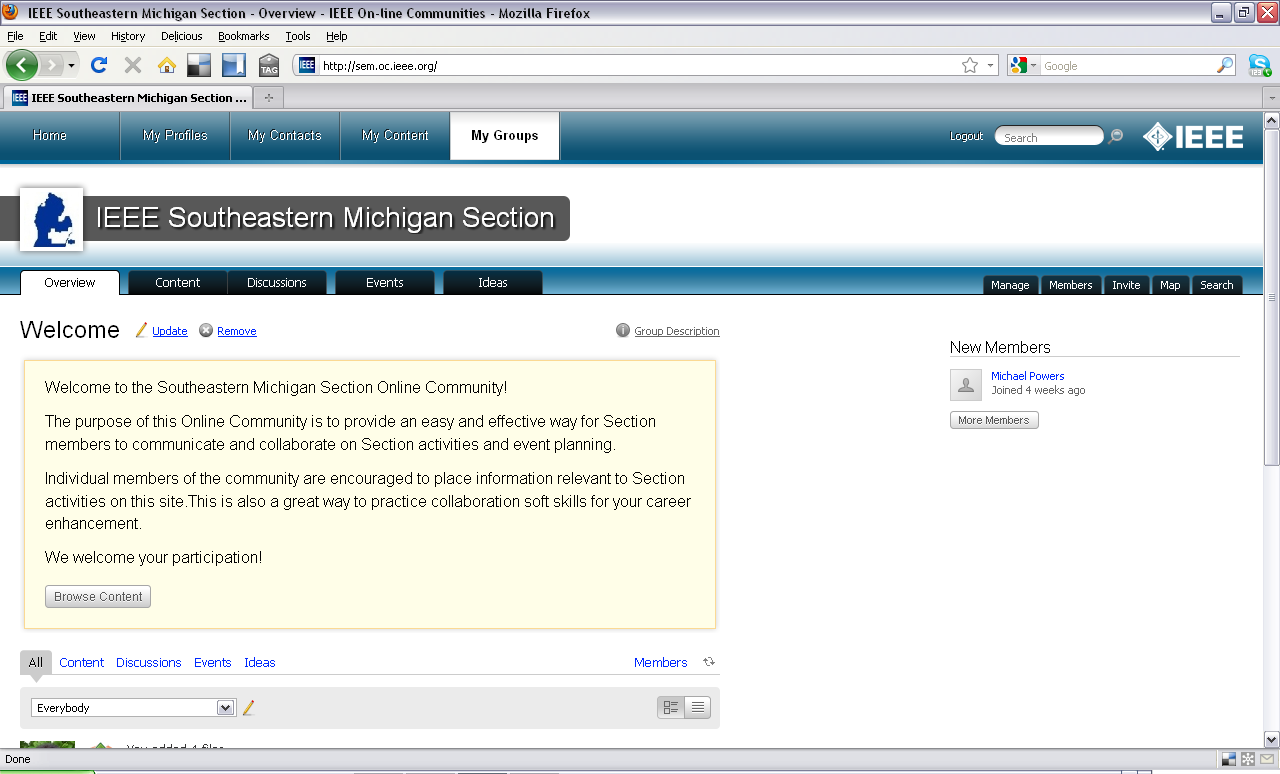Click the site search magnifier next to Logout
Viewport: 1280px width, 774px height.
tap(1116, 136)
